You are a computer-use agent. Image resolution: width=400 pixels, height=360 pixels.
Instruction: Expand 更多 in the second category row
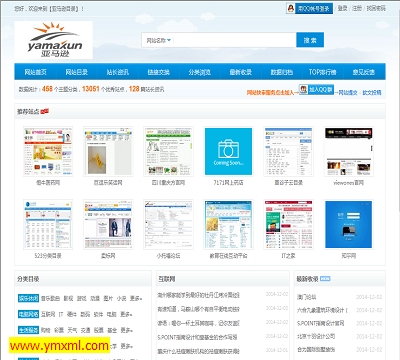coord(126,314)
